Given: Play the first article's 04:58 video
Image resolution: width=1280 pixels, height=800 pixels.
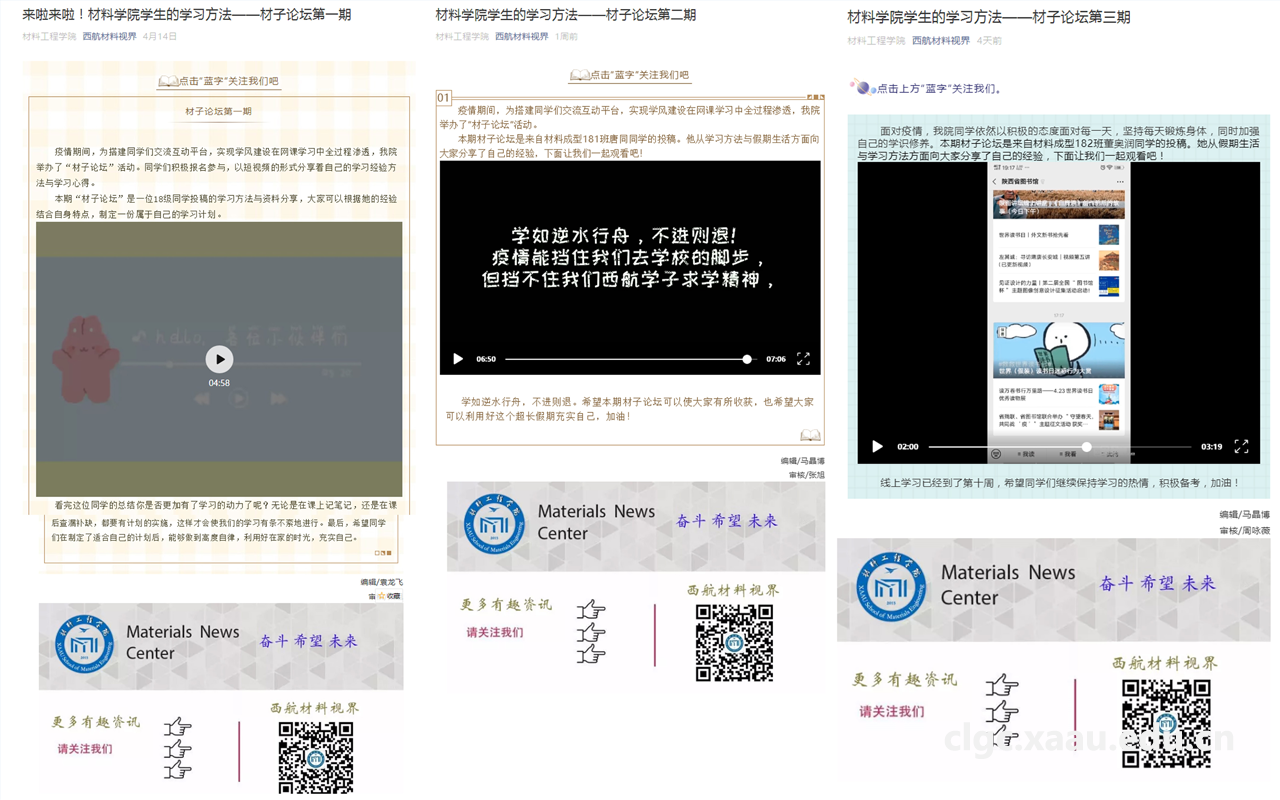Looking at the screenshot, I should pos(219,359).
